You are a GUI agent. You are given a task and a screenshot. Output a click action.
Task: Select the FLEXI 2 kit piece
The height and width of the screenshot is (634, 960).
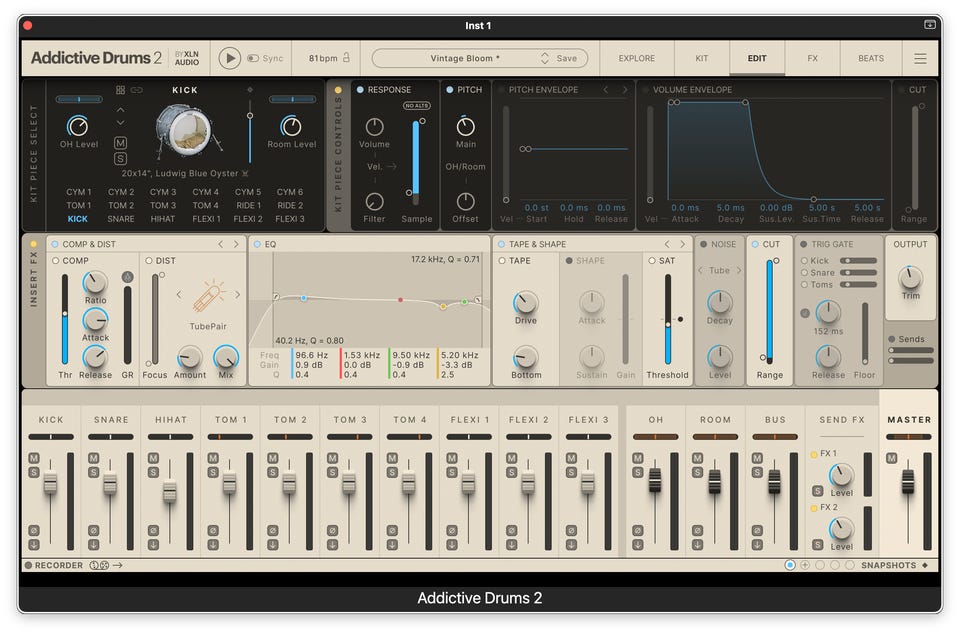(x=248, y=218)
